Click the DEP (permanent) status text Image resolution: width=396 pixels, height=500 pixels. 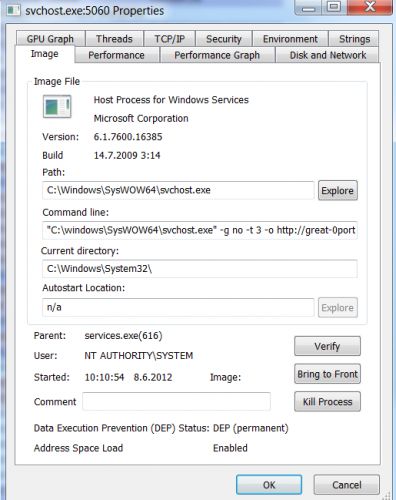[x=251, y=428]
